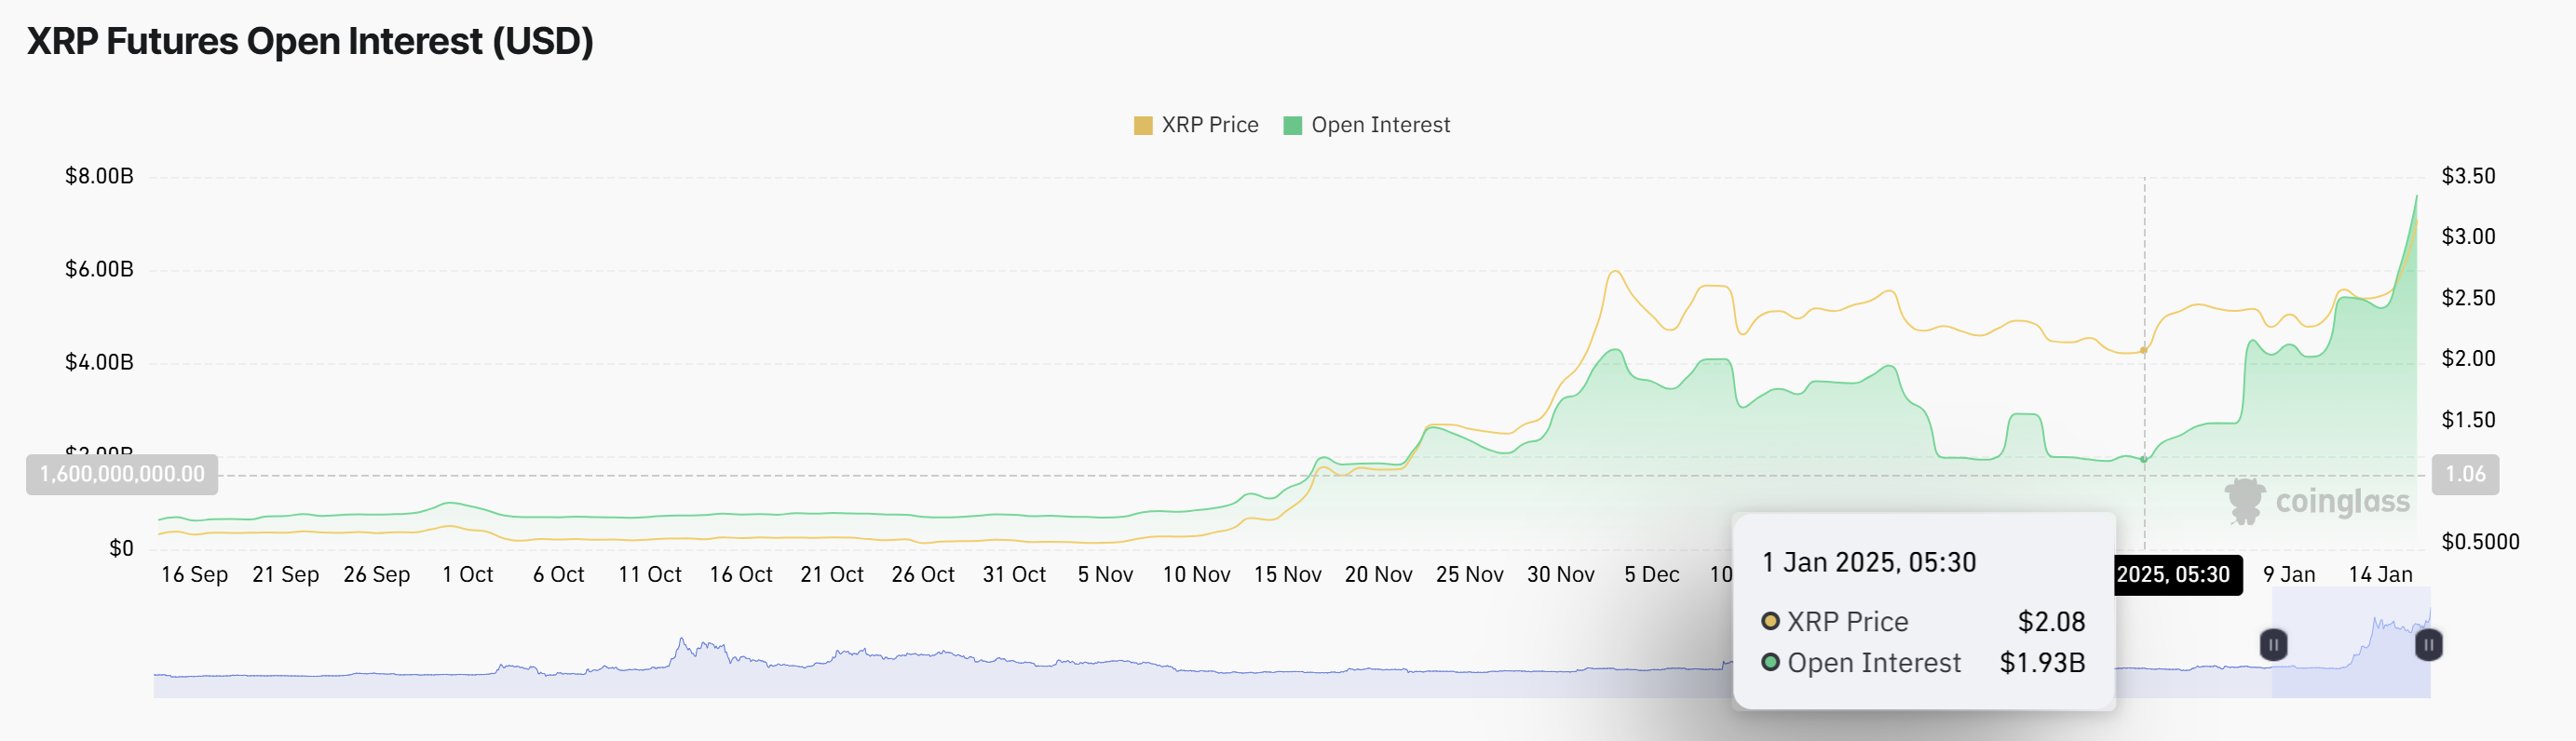The width and height of the screenshot is (2576, 741).
Task: Click the $2.08 XRP Price tooltip value
Action: click(x=2051, y=622)
